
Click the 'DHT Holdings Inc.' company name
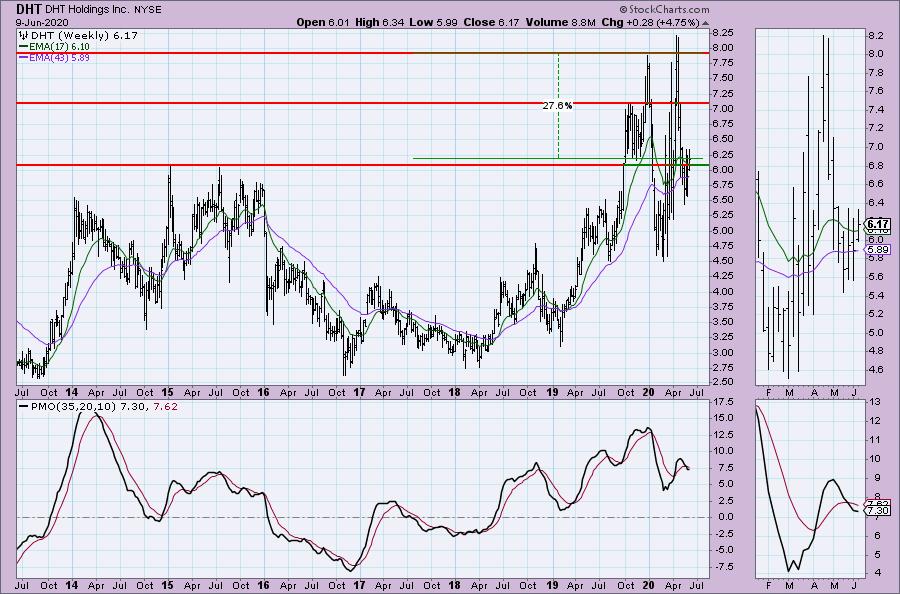point(88,10)
